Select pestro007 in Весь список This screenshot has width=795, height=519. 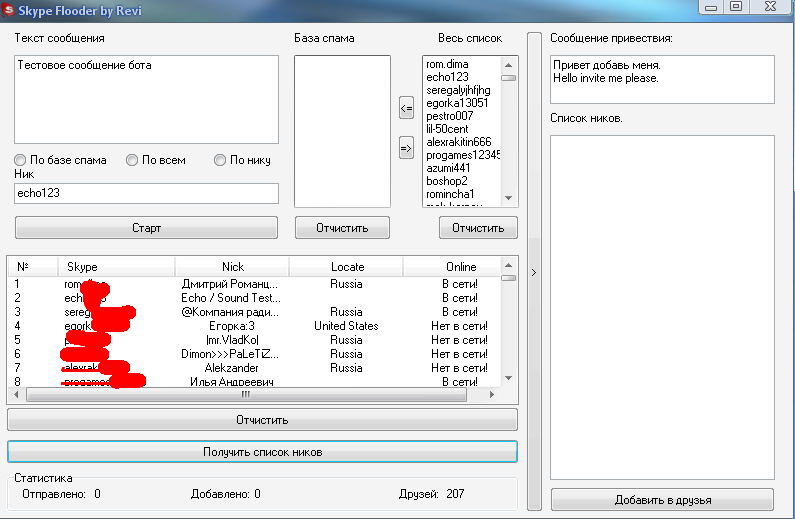pos(462,116)
